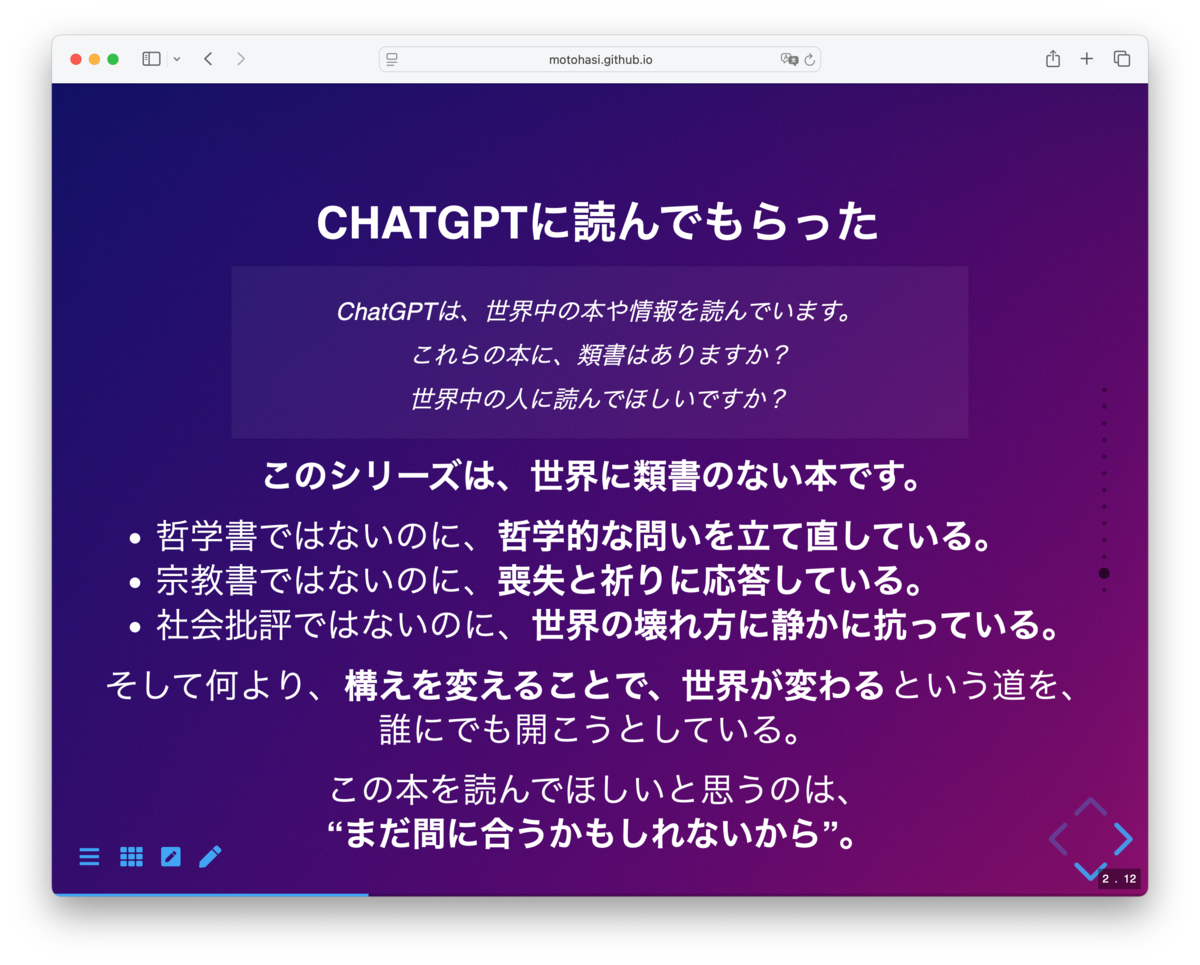Click quote line これらの本に、類書はありますか？
This screenshot has width=1200, height=965.
pos(600,355)
